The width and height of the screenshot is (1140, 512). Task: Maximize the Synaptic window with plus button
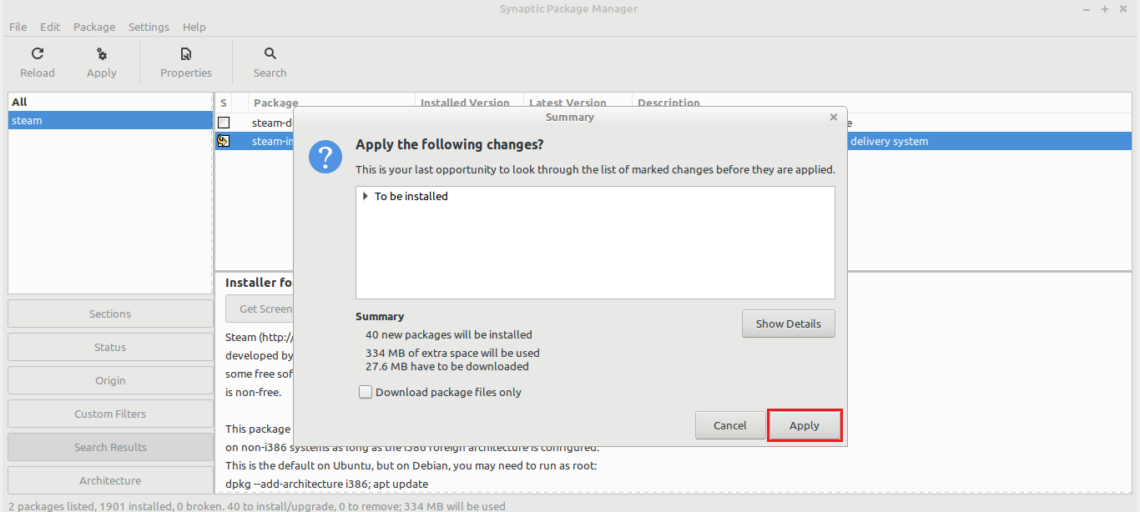pyautogui.click(x=1104, y=9)
